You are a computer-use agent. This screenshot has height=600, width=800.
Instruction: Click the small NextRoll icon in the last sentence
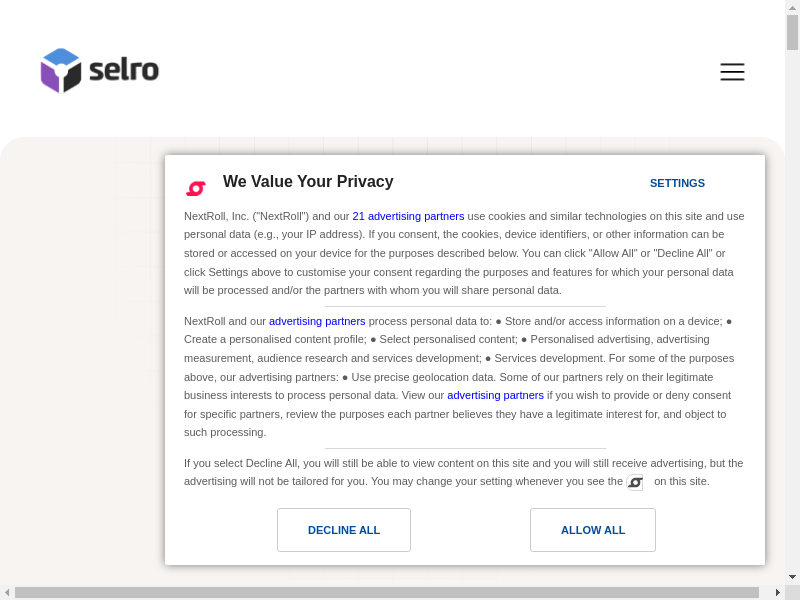(635, 482)
